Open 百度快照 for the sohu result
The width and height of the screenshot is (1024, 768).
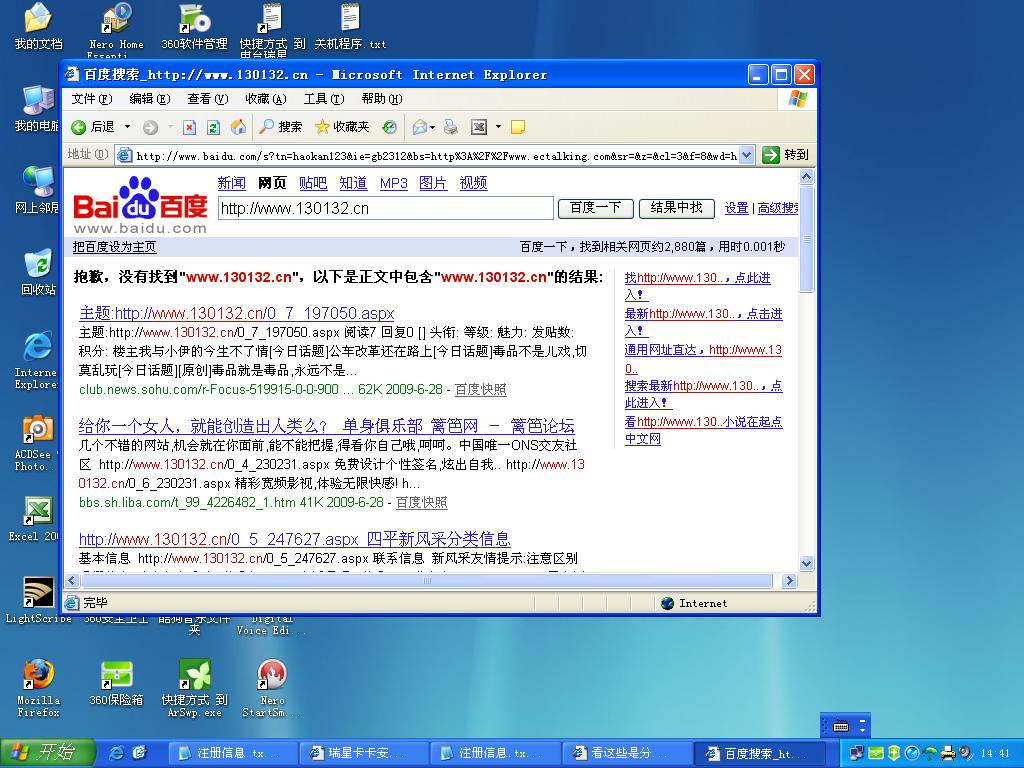point(481,390)
